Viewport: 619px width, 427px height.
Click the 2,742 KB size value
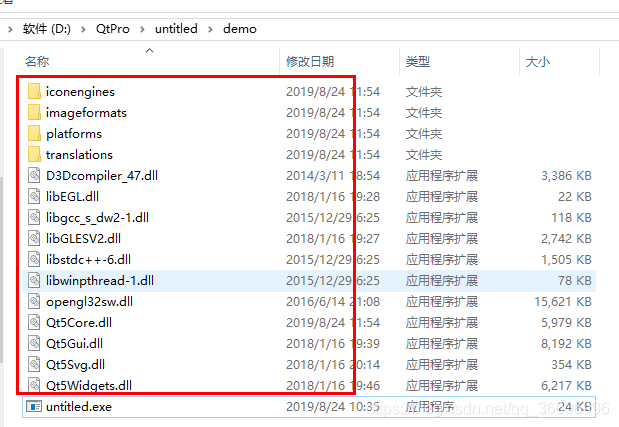(566, 239)
